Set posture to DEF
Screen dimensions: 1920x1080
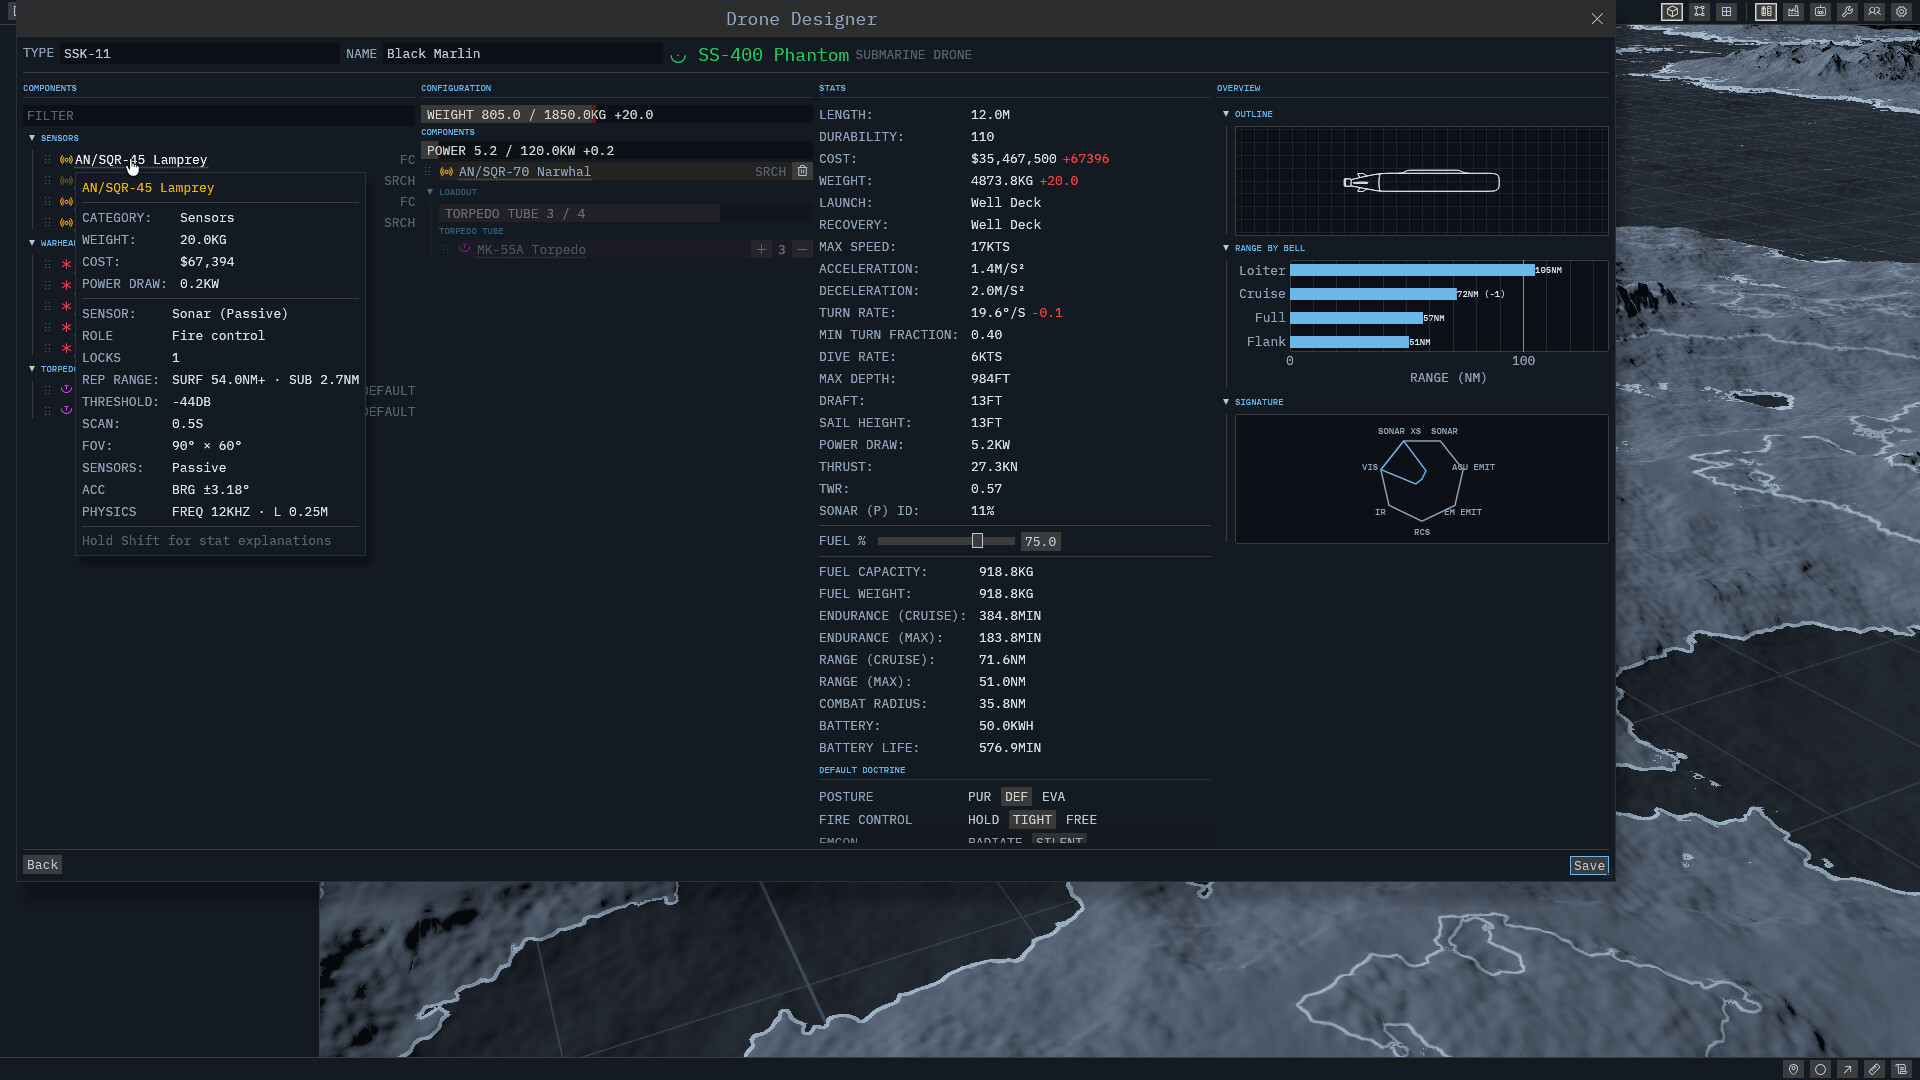pyautogui.click(x=1016, y=797)
